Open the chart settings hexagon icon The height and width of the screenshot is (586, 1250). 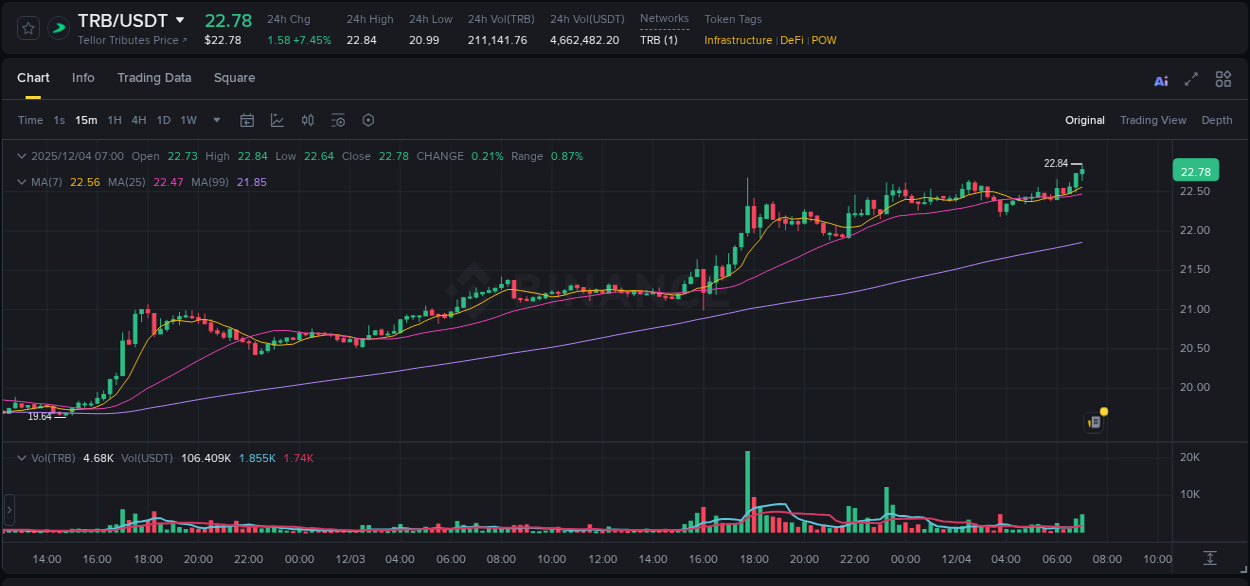click(x=367, y=120)
